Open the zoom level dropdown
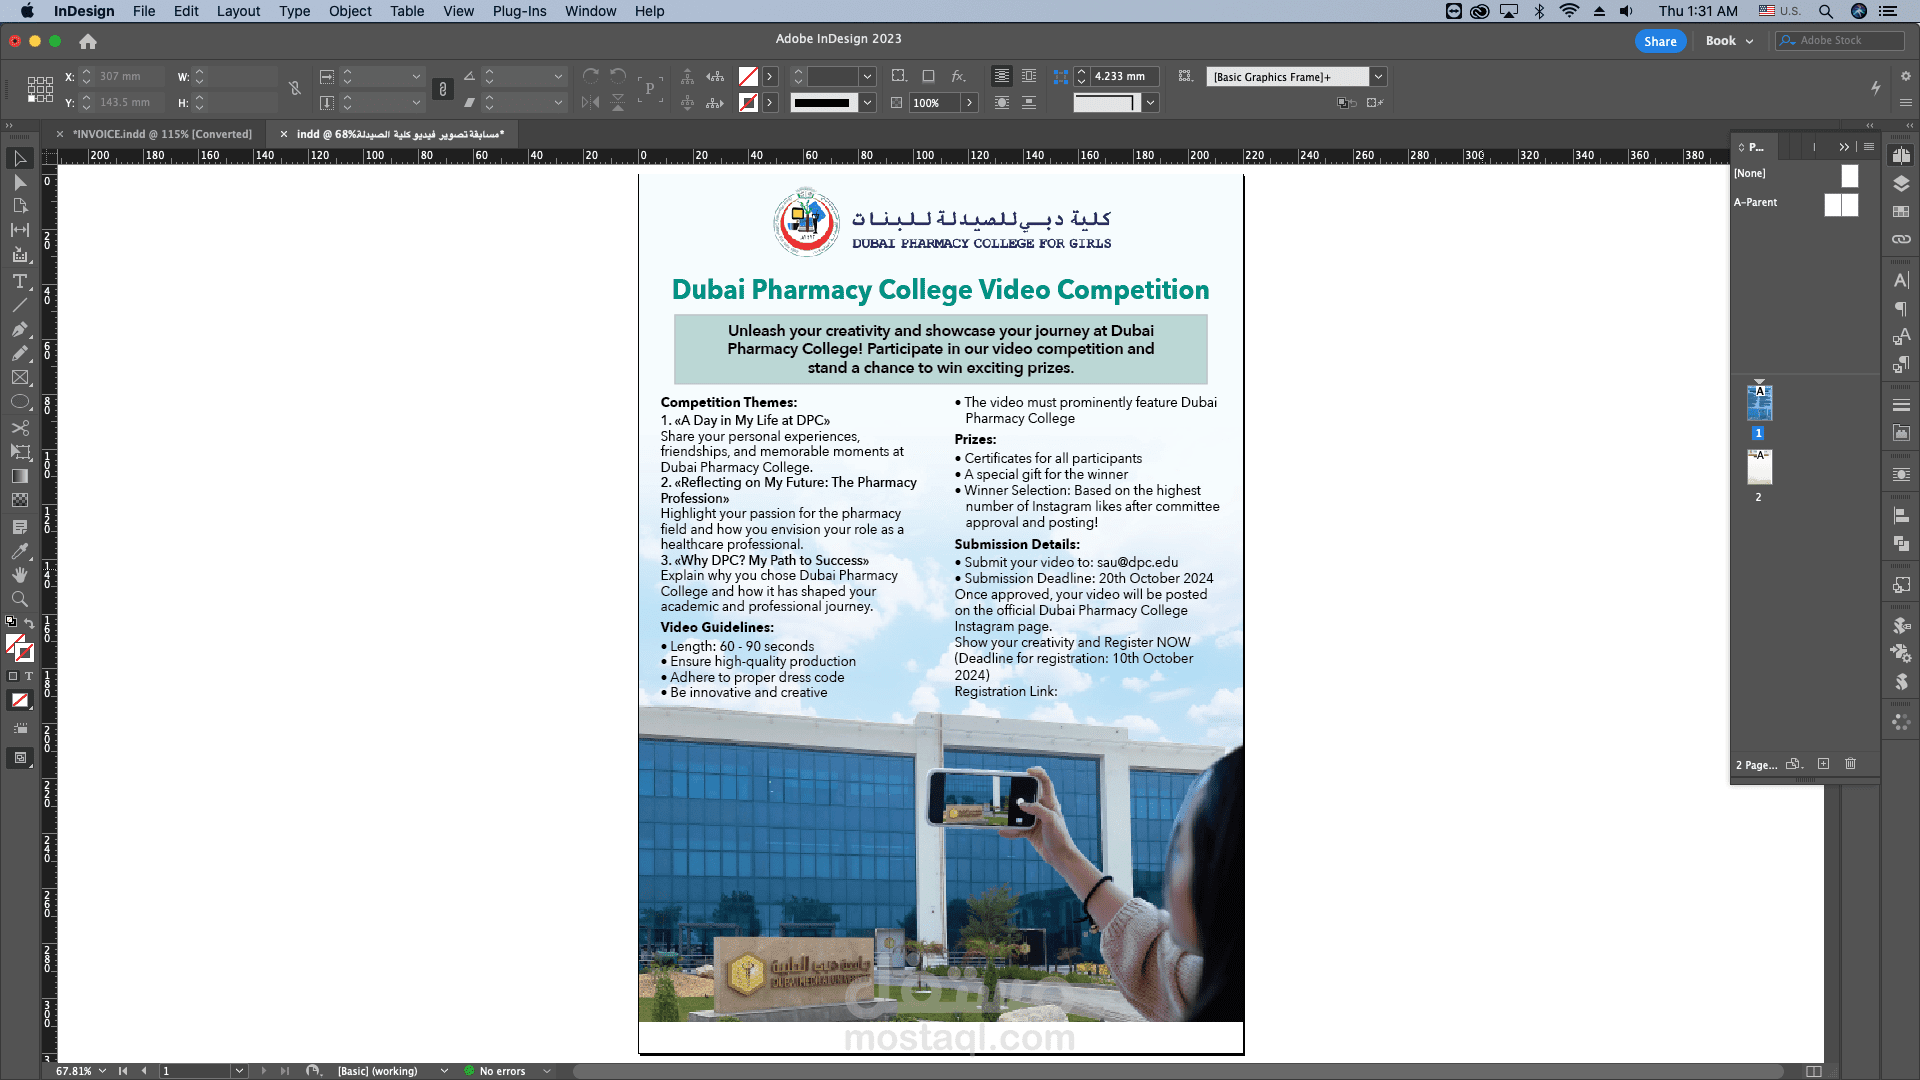1920x1080 pixels. pos(102,1071)
